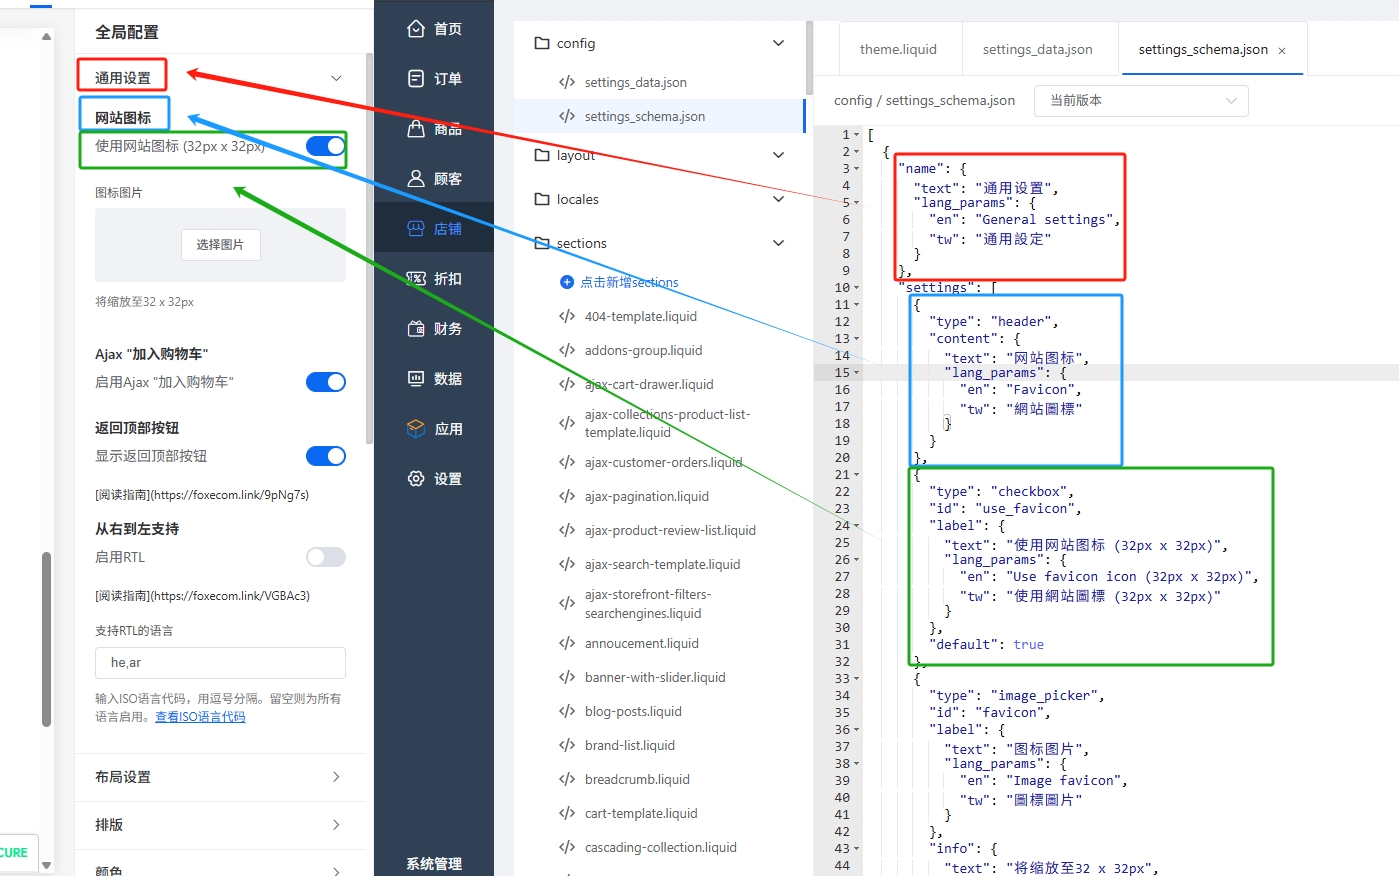Enable the 启用RTL switch

325,557
